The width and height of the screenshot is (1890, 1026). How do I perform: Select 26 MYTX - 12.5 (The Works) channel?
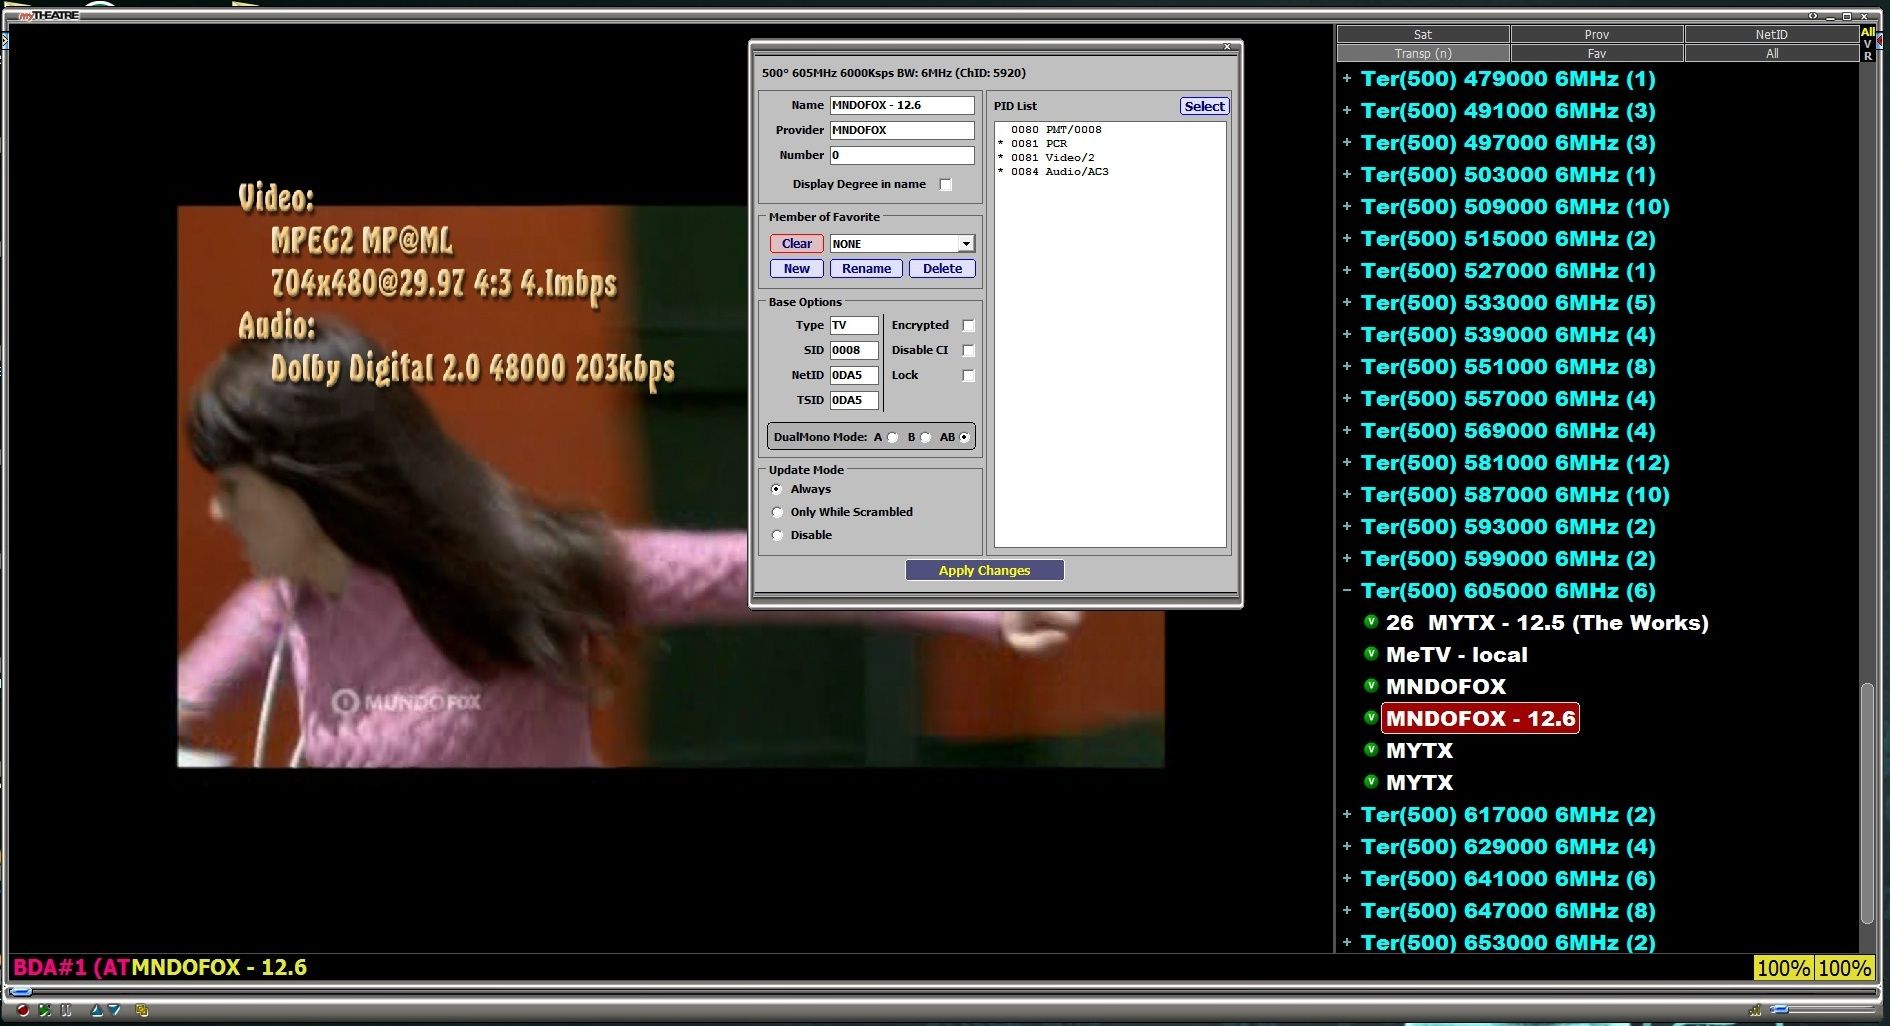click(x=1547, y=622)
